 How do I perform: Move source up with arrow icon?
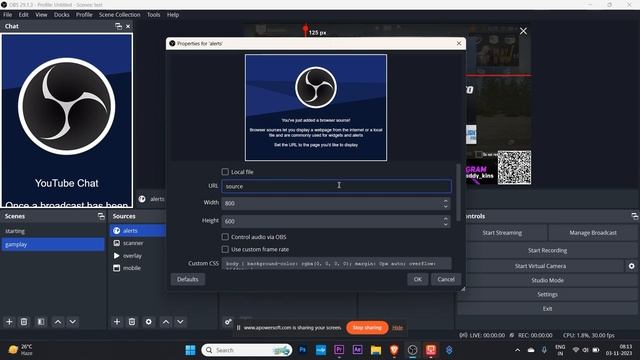coord(166,322)
